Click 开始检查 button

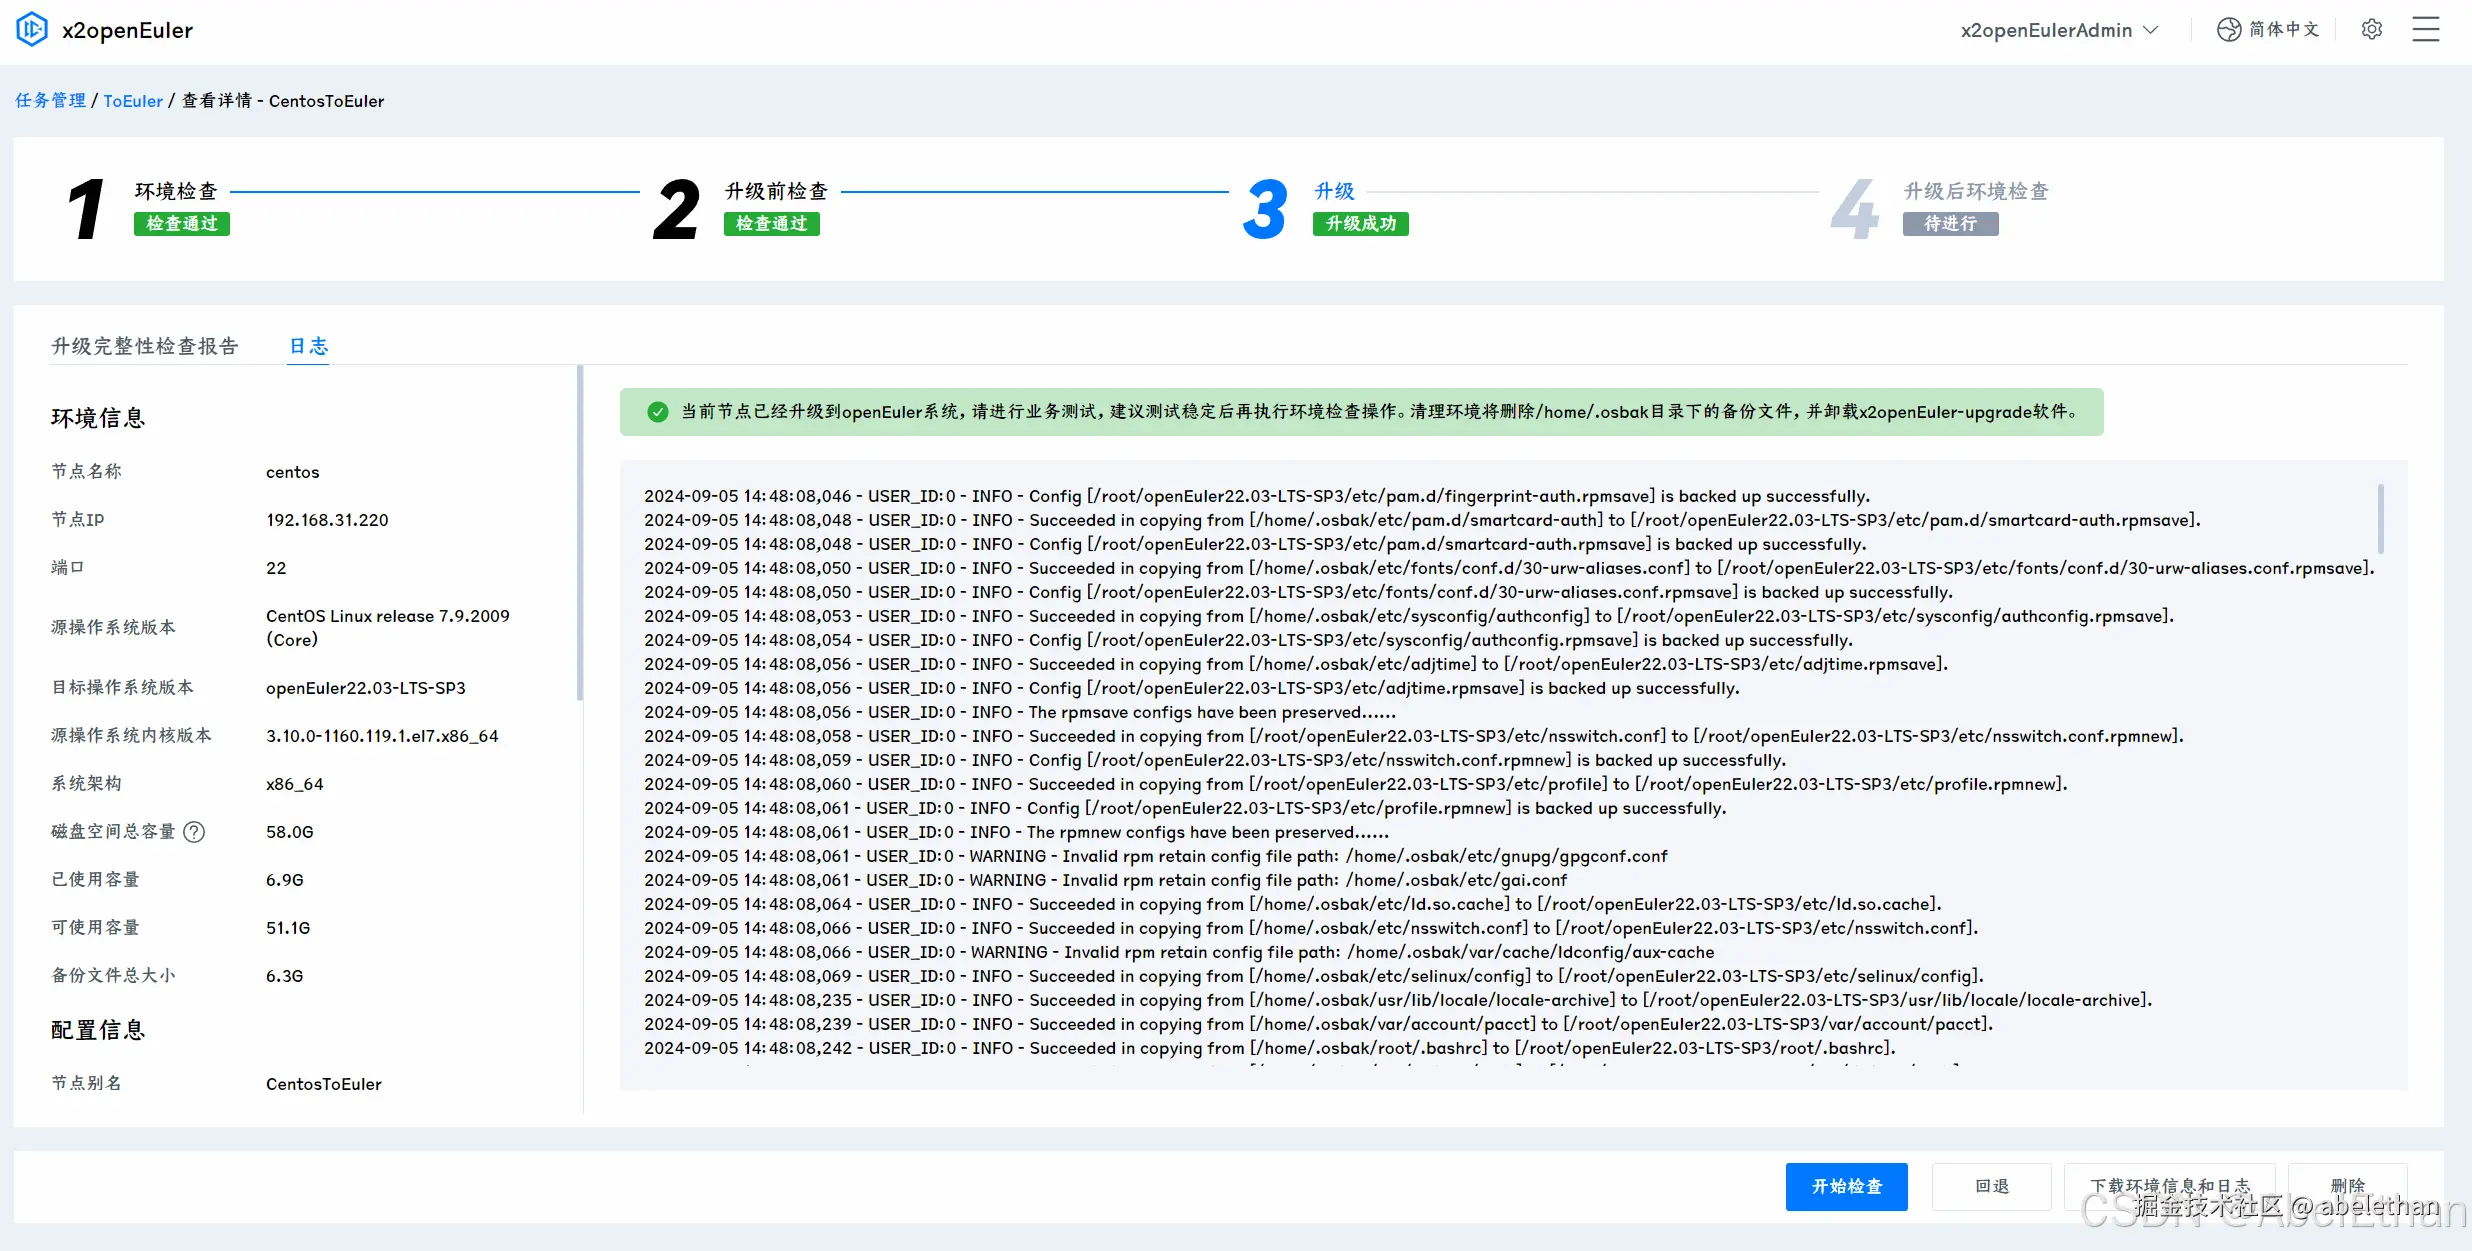[1846, 1186]
